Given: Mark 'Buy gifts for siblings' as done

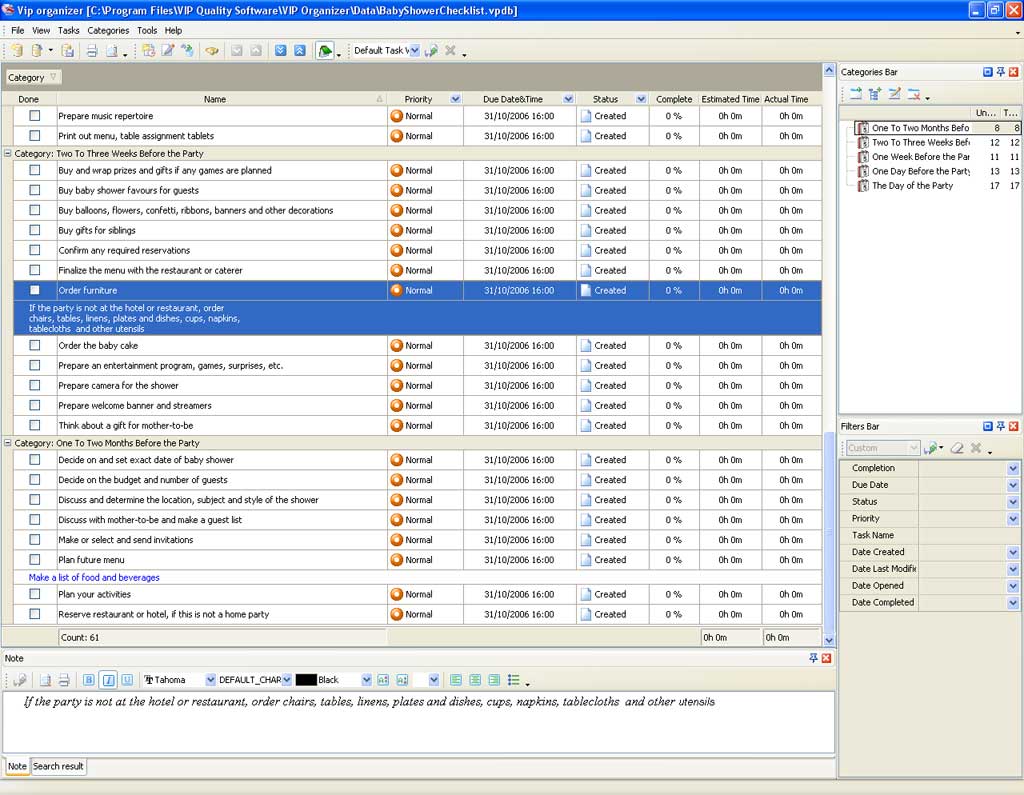Looking at the screenshot, I should [35, 230].
